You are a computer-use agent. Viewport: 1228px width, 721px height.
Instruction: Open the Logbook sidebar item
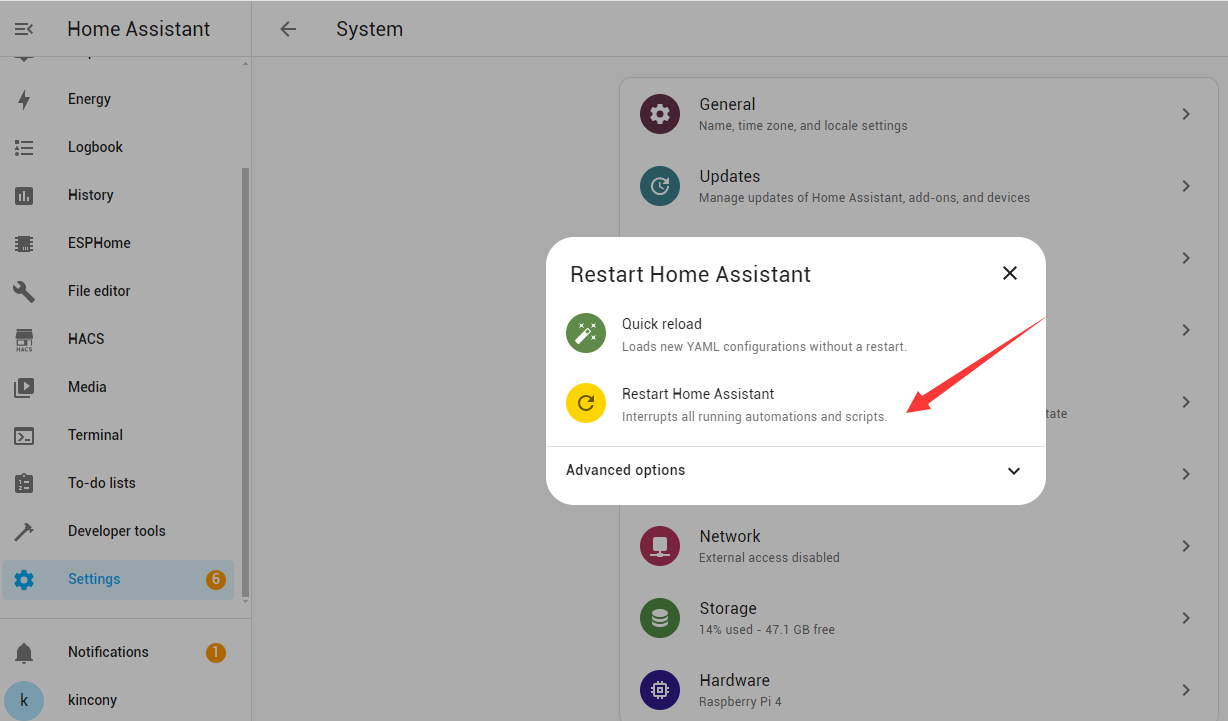pos(95,147)
